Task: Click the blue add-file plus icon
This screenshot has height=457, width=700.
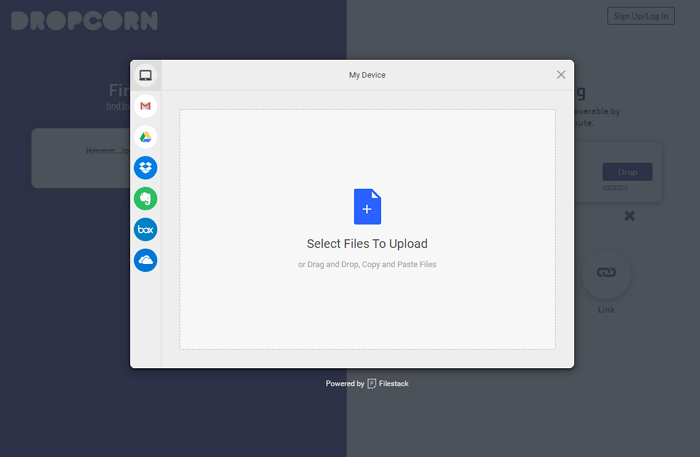Action: pos(367,207)
